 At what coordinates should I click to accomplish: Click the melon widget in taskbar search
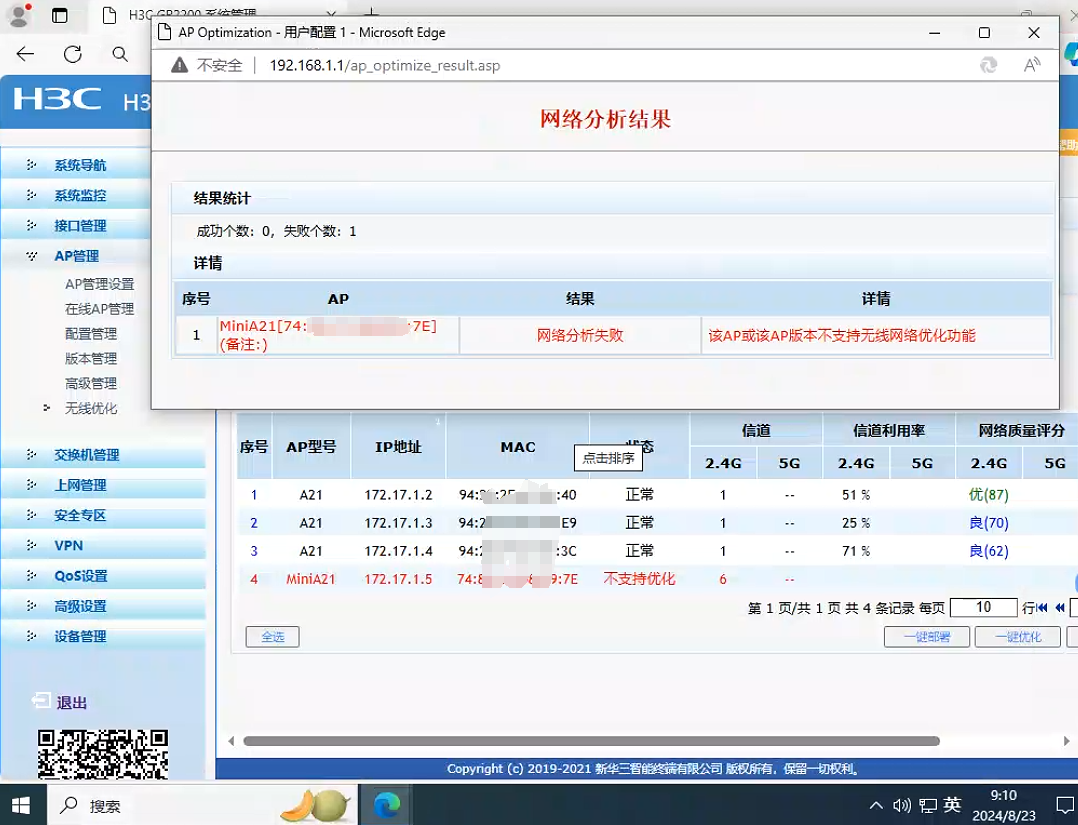(x=316, y=805)
